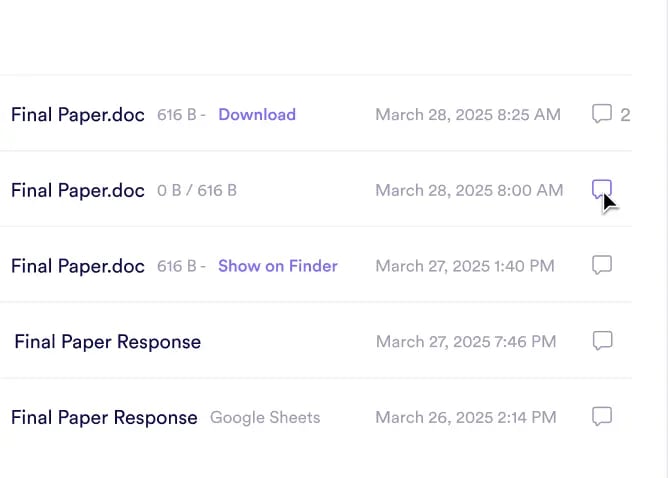Click the Show on Finder link
The image size is (668, 478).
click(277, 266)
